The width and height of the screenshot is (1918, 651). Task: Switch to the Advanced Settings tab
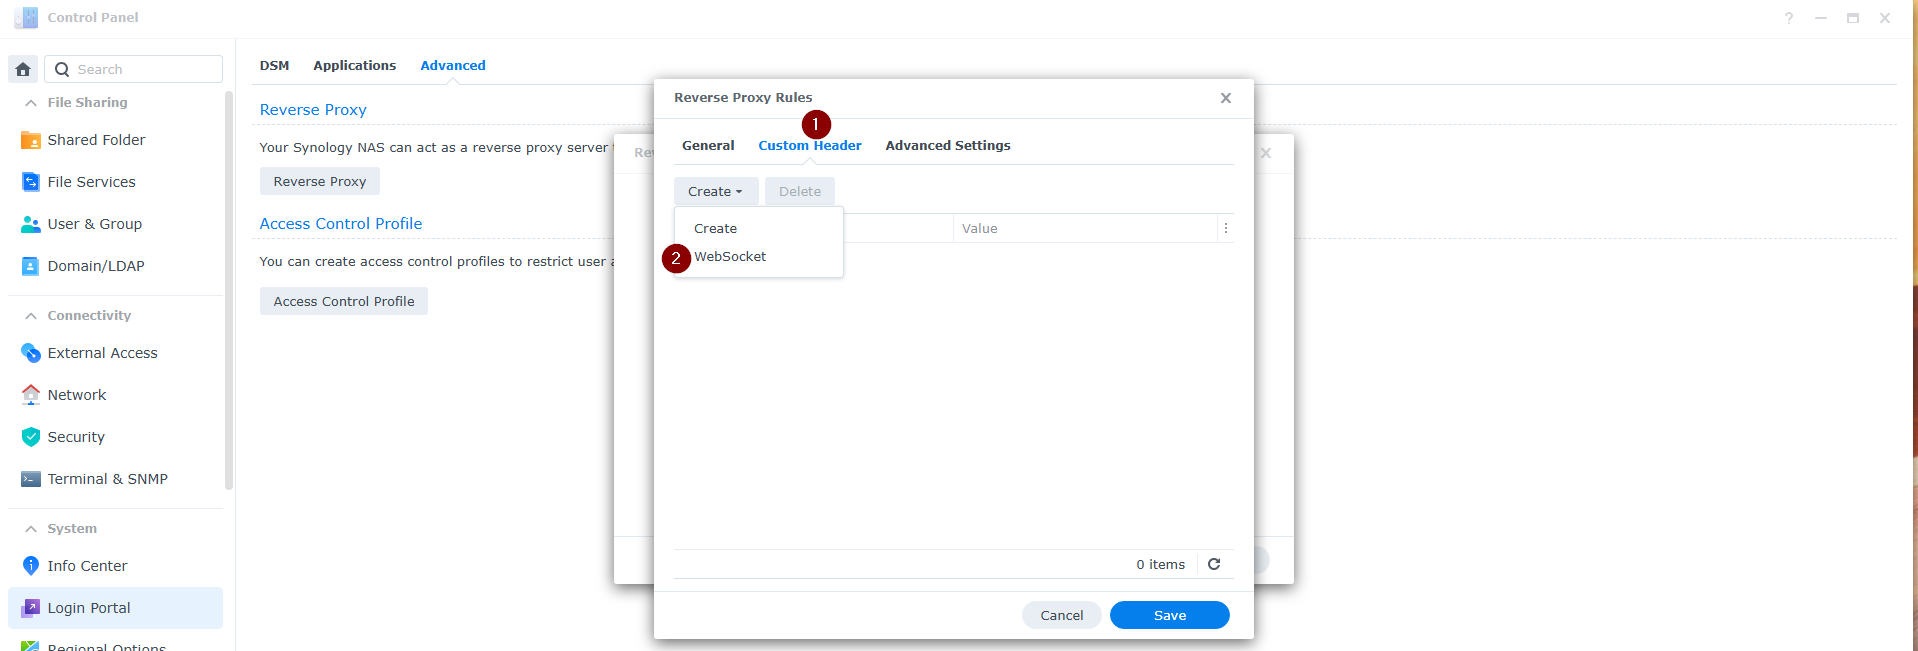[947, 146]
